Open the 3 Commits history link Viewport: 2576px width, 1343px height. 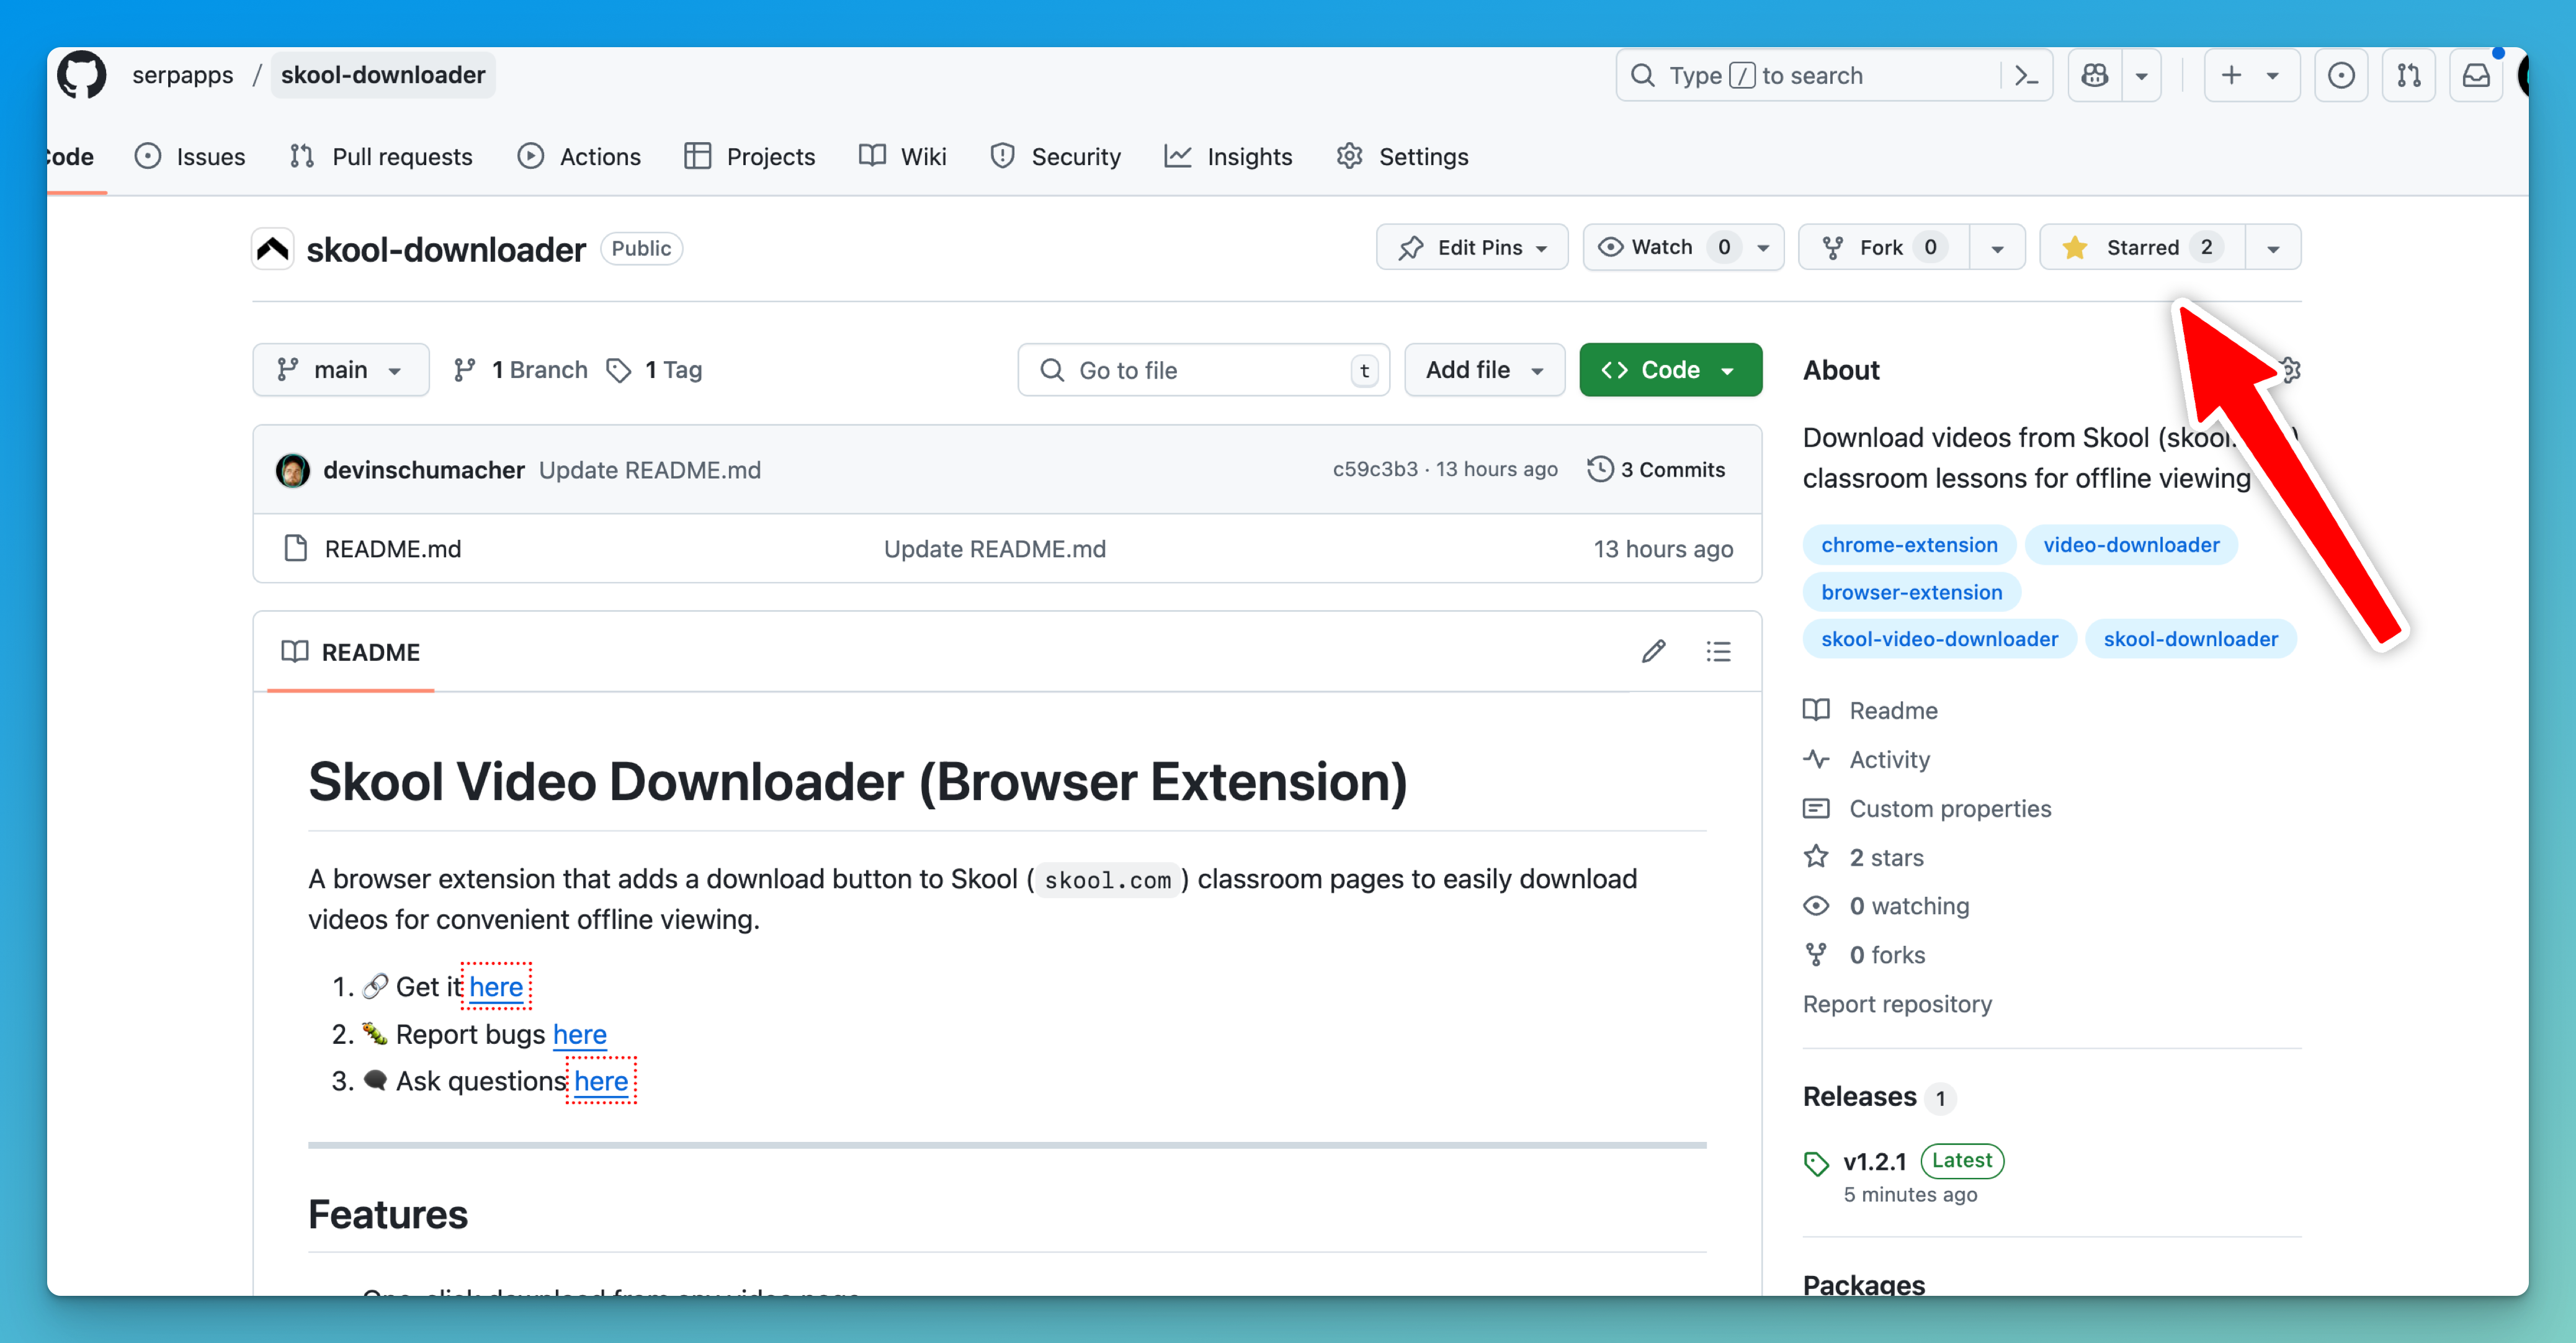(x=1656, y=469)
